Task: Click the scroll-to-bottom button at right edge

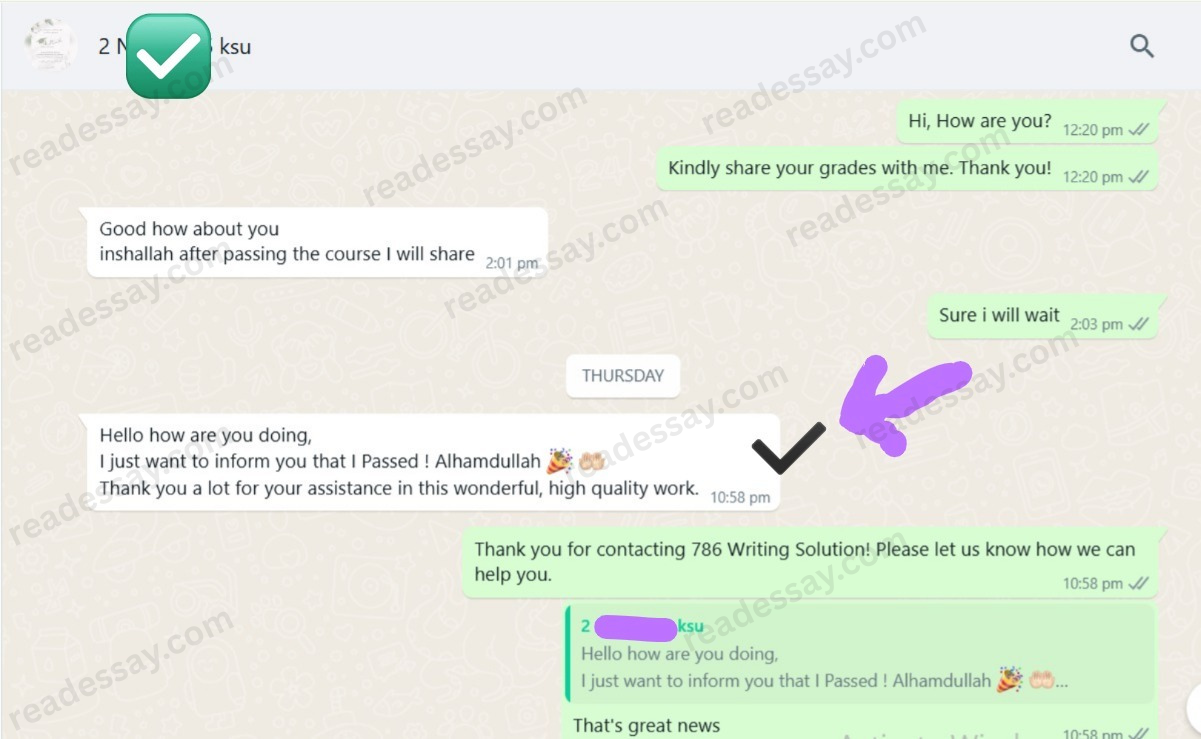Action: (x=1194, y=707)
